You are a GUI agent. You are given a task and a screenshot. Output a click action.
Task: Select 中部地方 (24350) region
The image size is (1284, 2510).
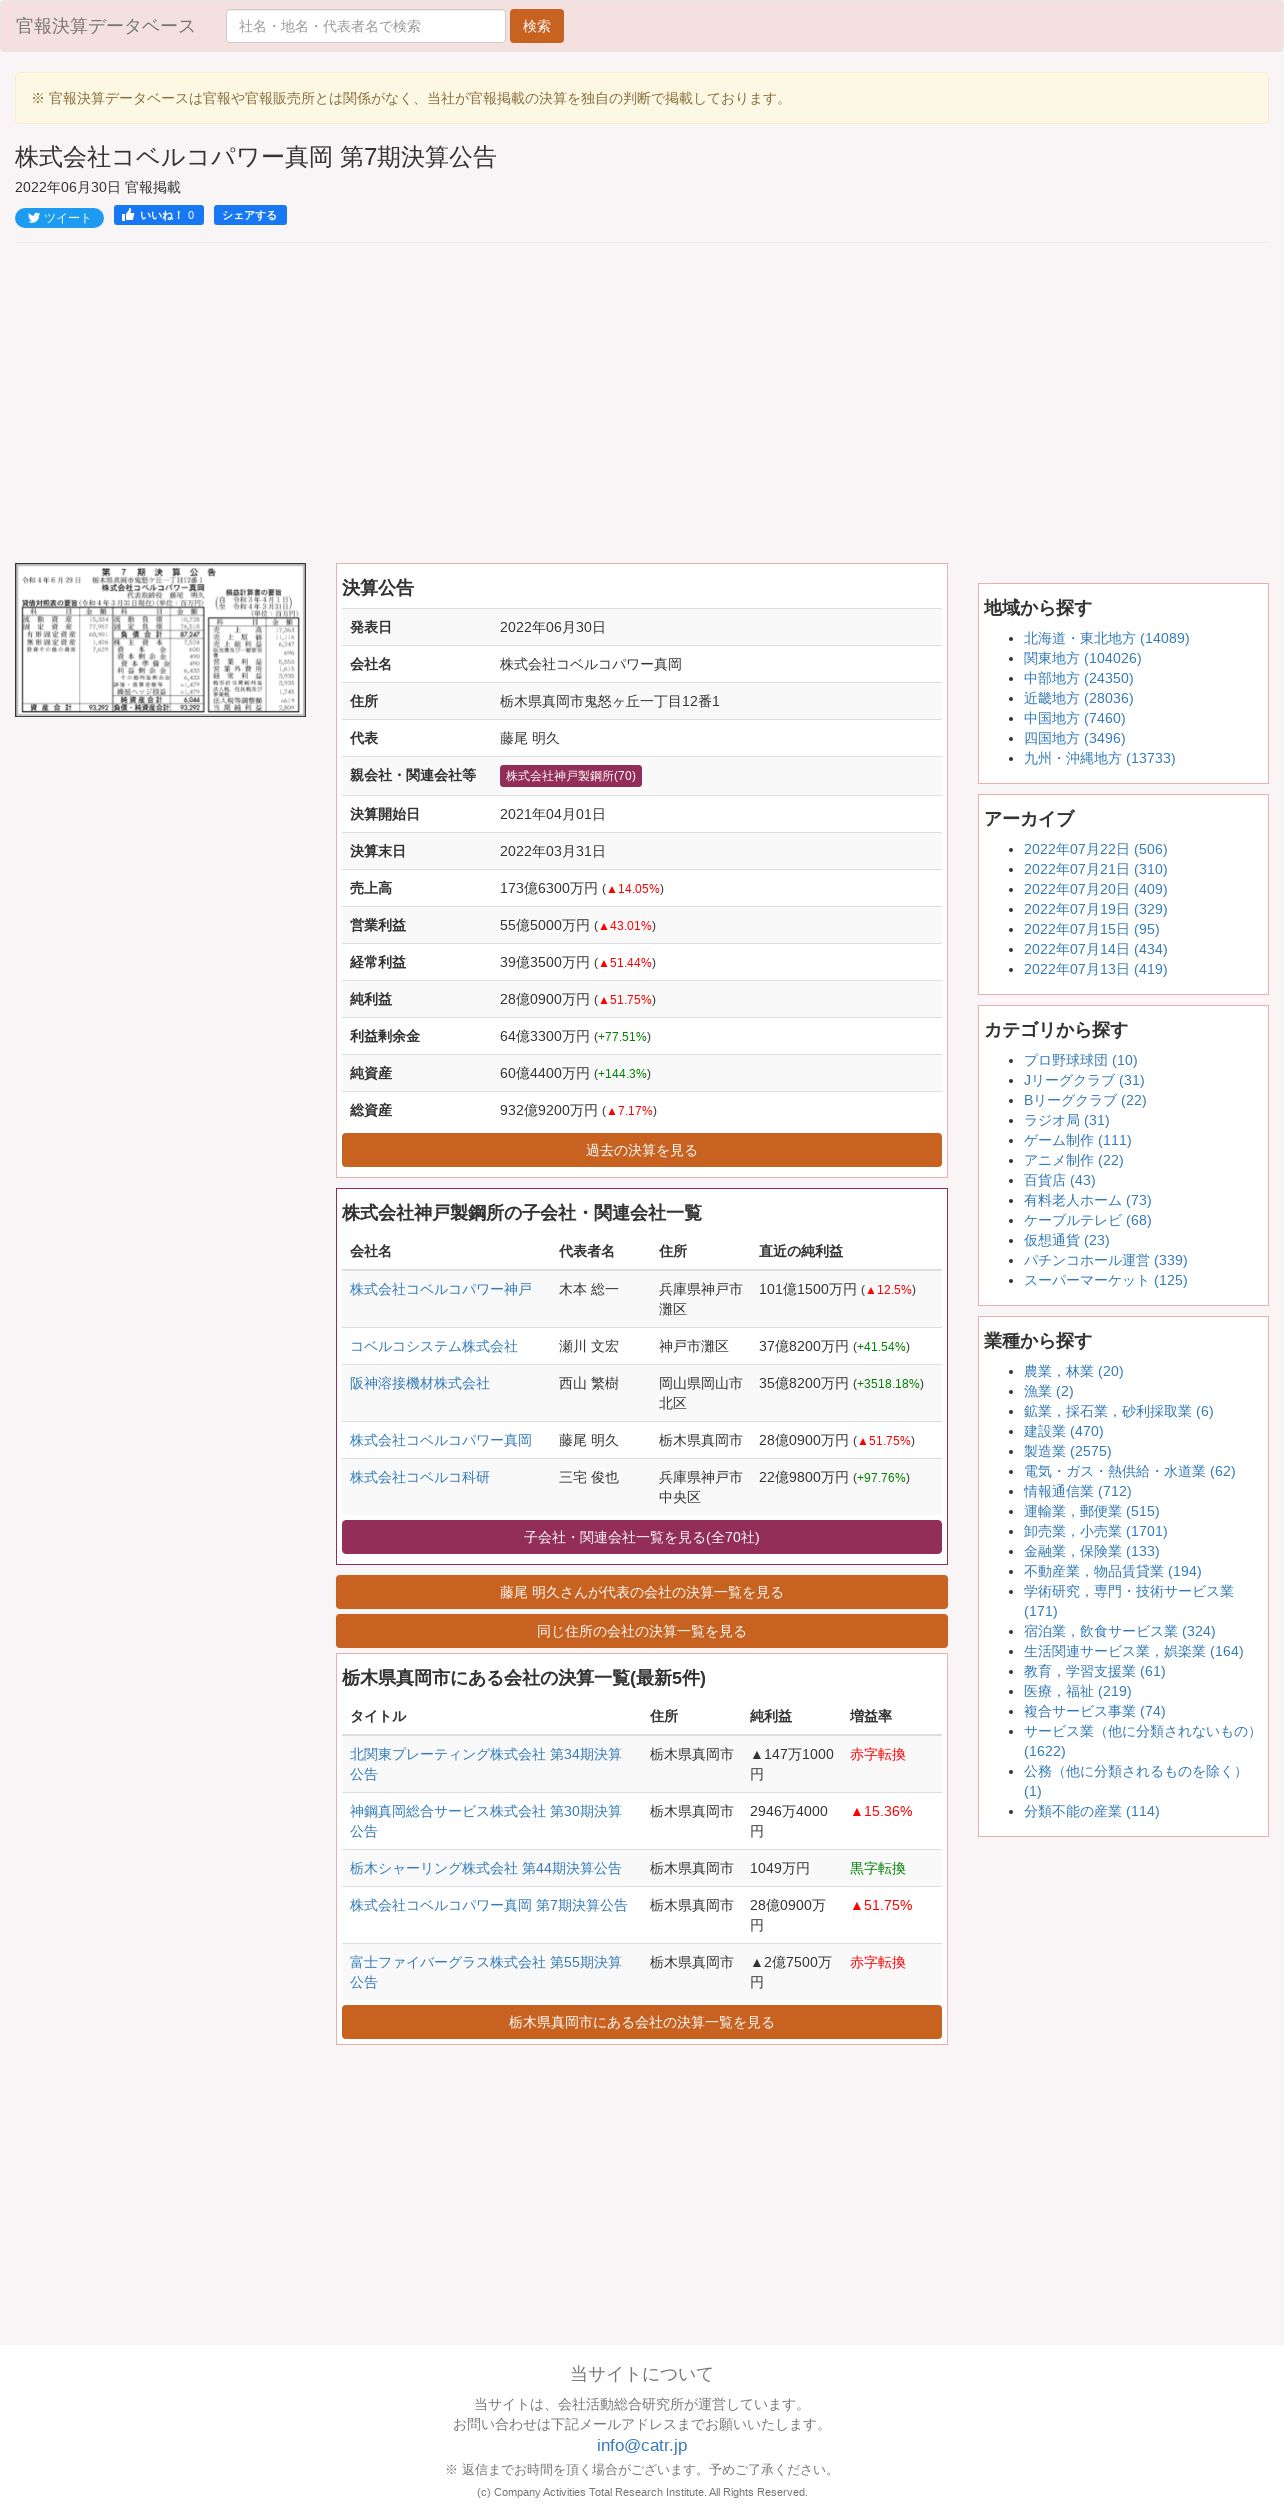pyautogui.click(x=1078, y=678)
